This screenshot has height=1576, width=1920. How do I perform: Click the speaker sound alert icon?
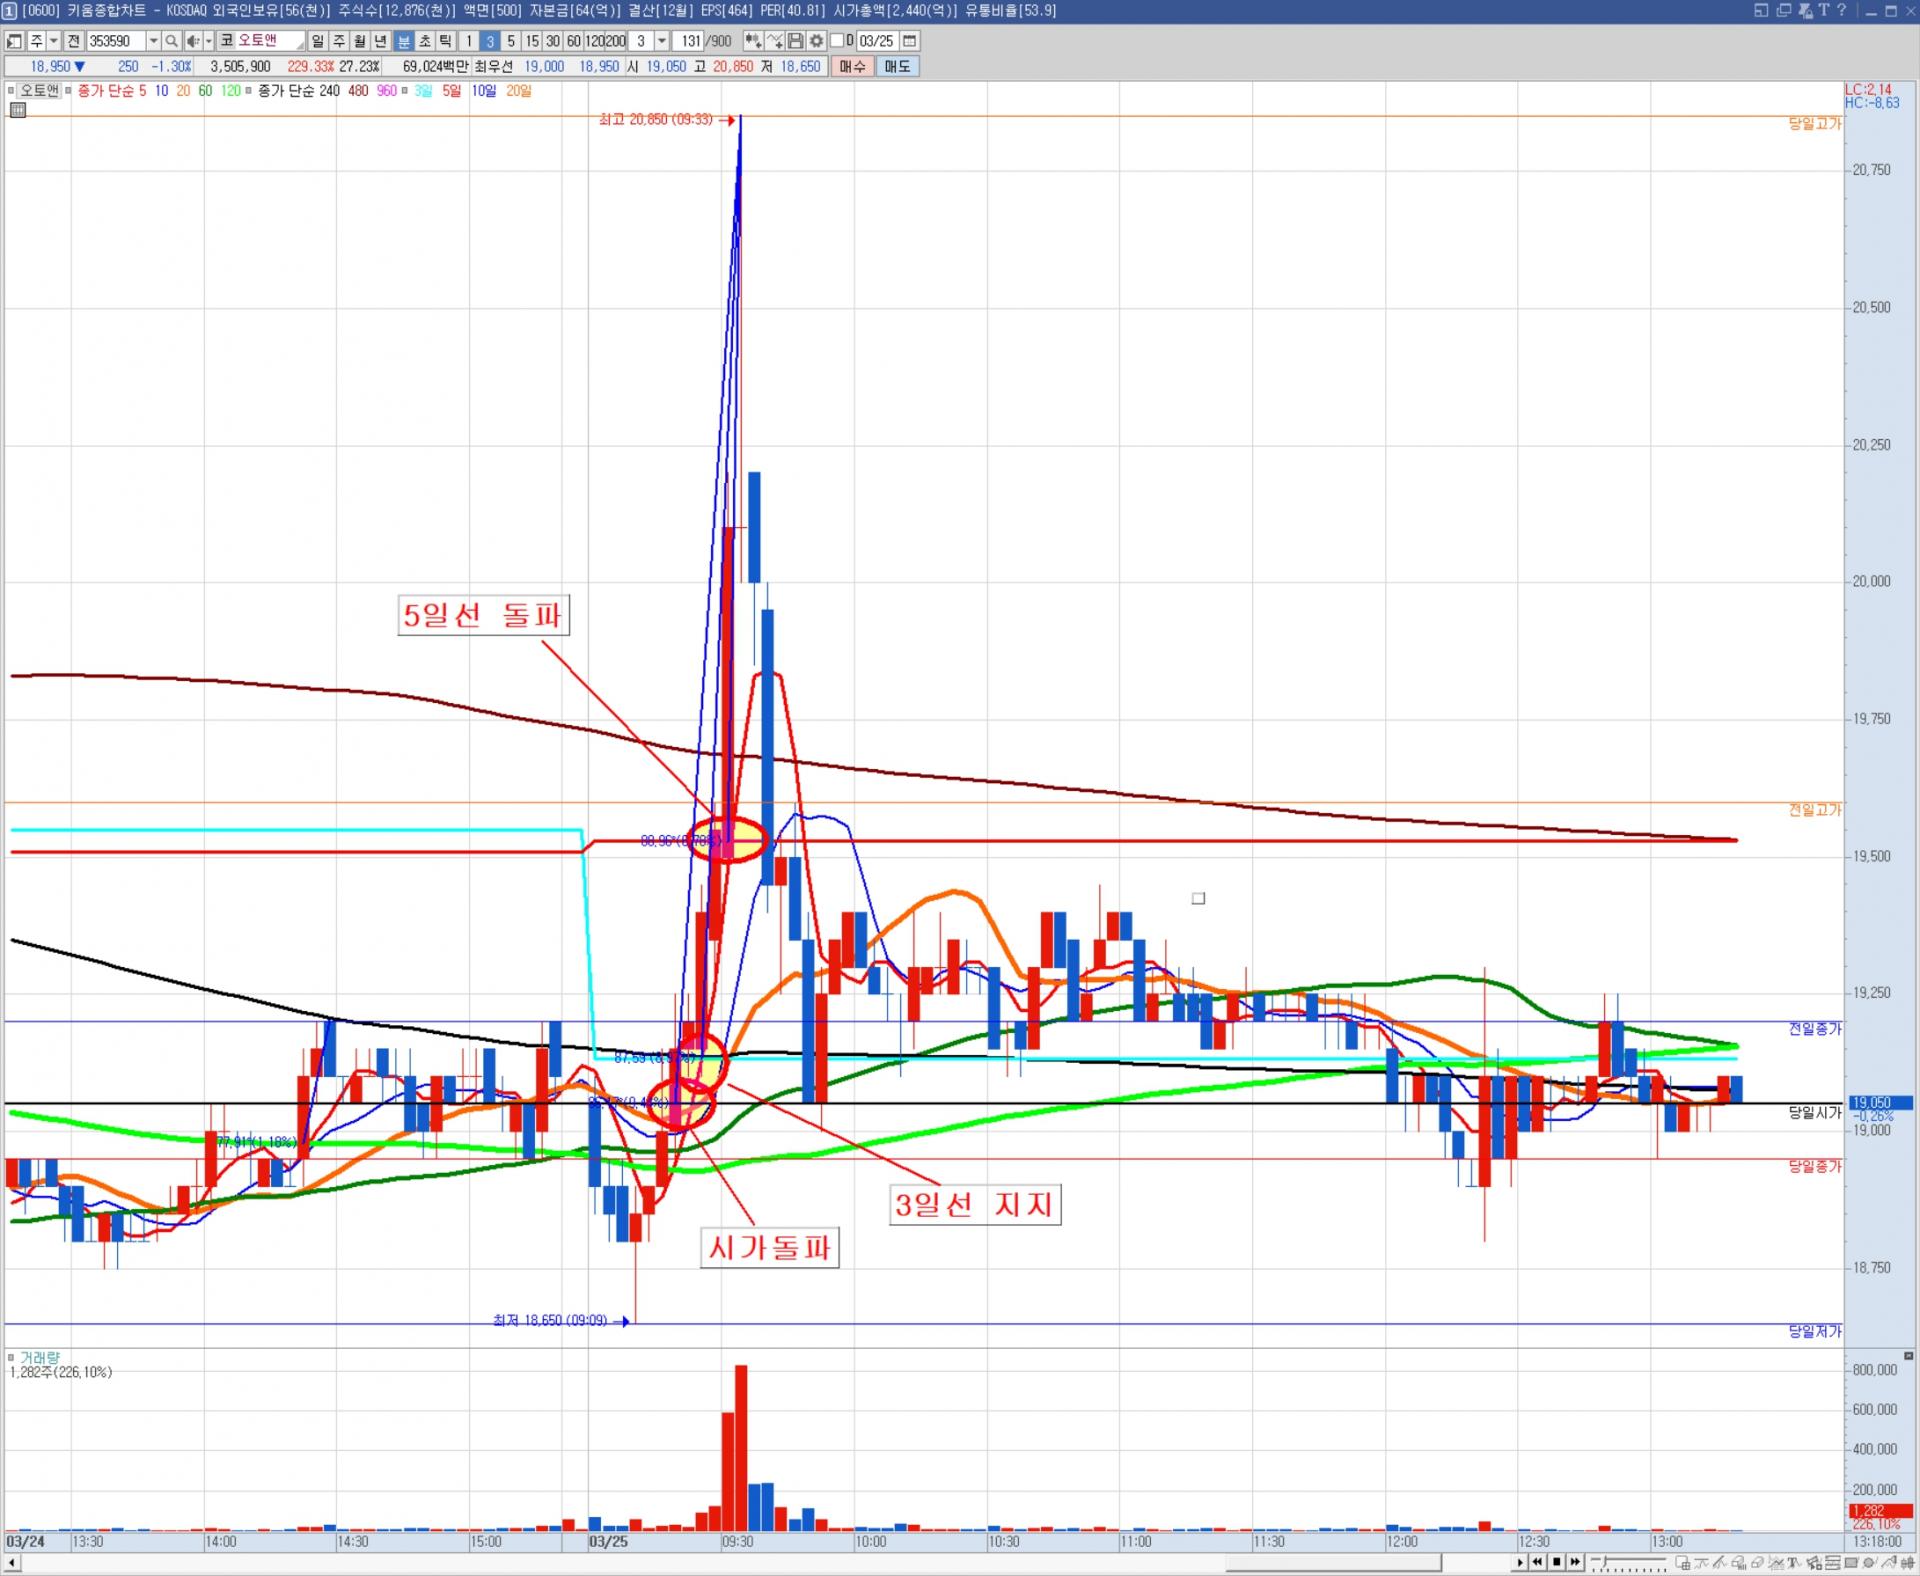pos(193,41)
